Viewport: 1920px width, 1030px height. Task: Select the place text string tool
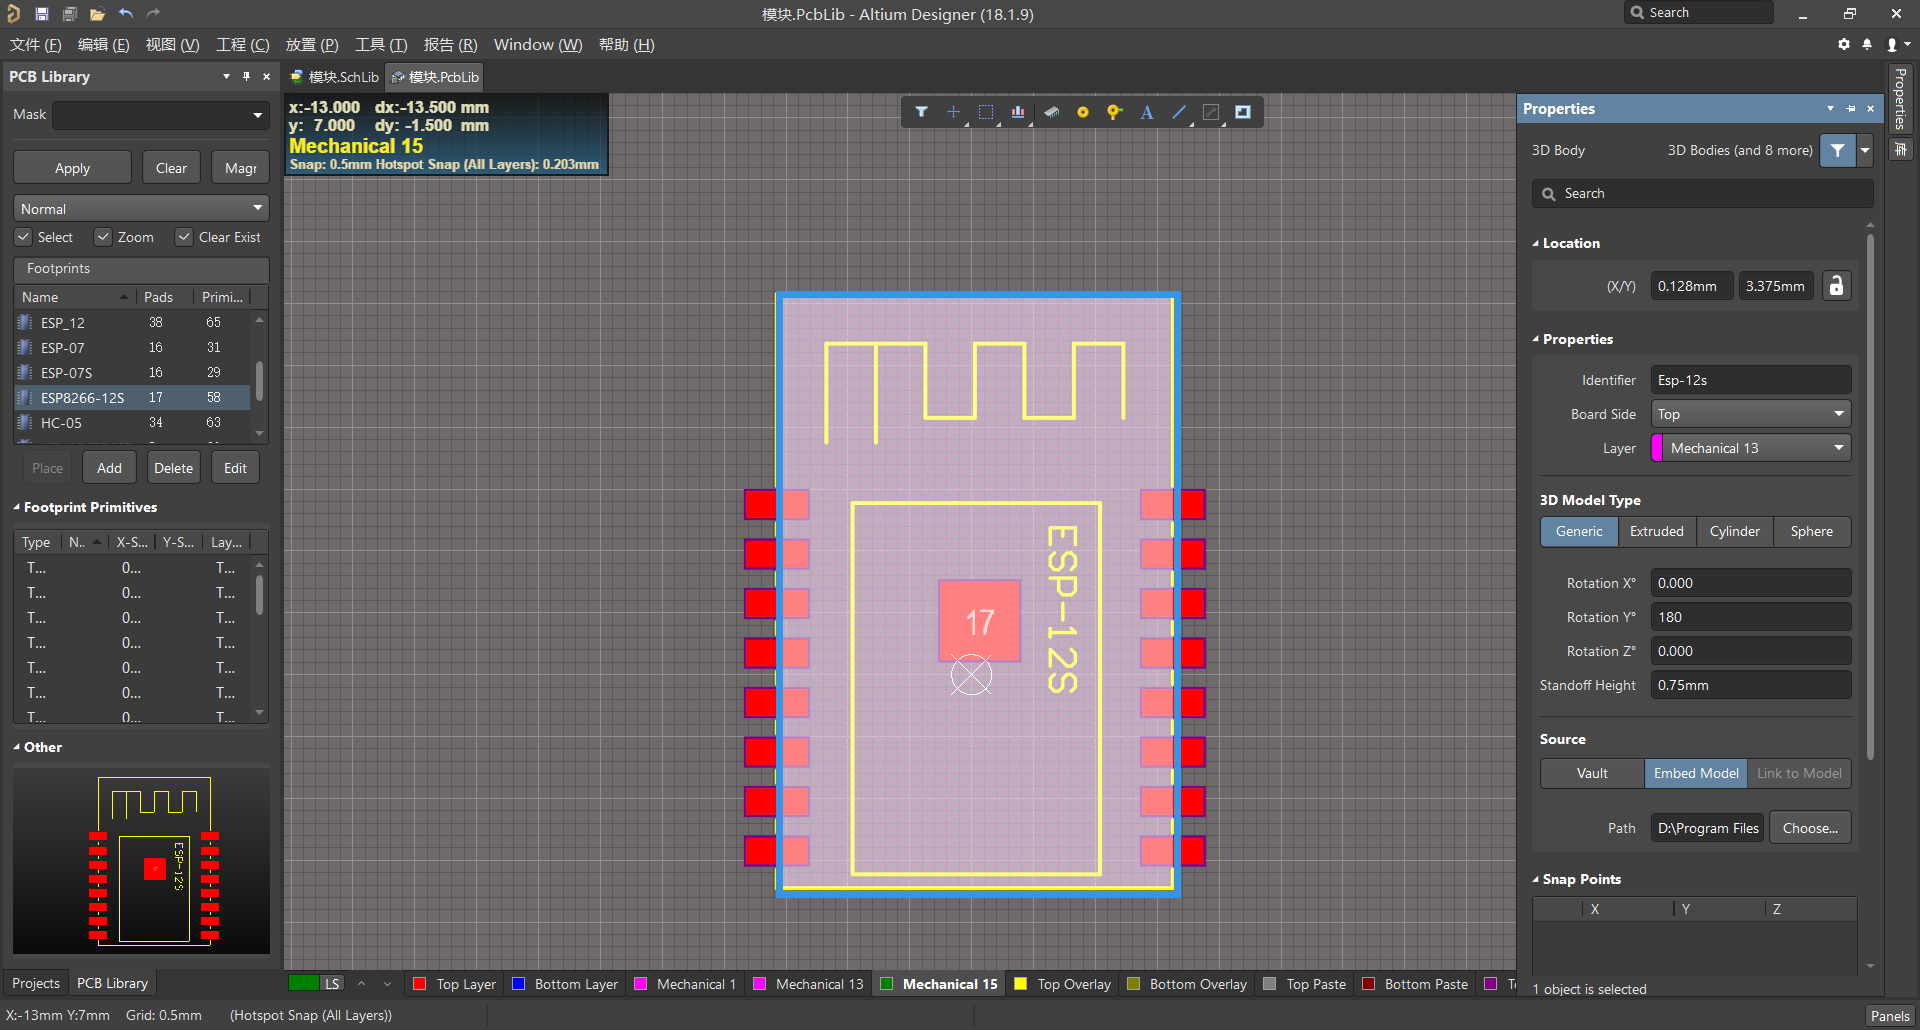click(1147, 112)
